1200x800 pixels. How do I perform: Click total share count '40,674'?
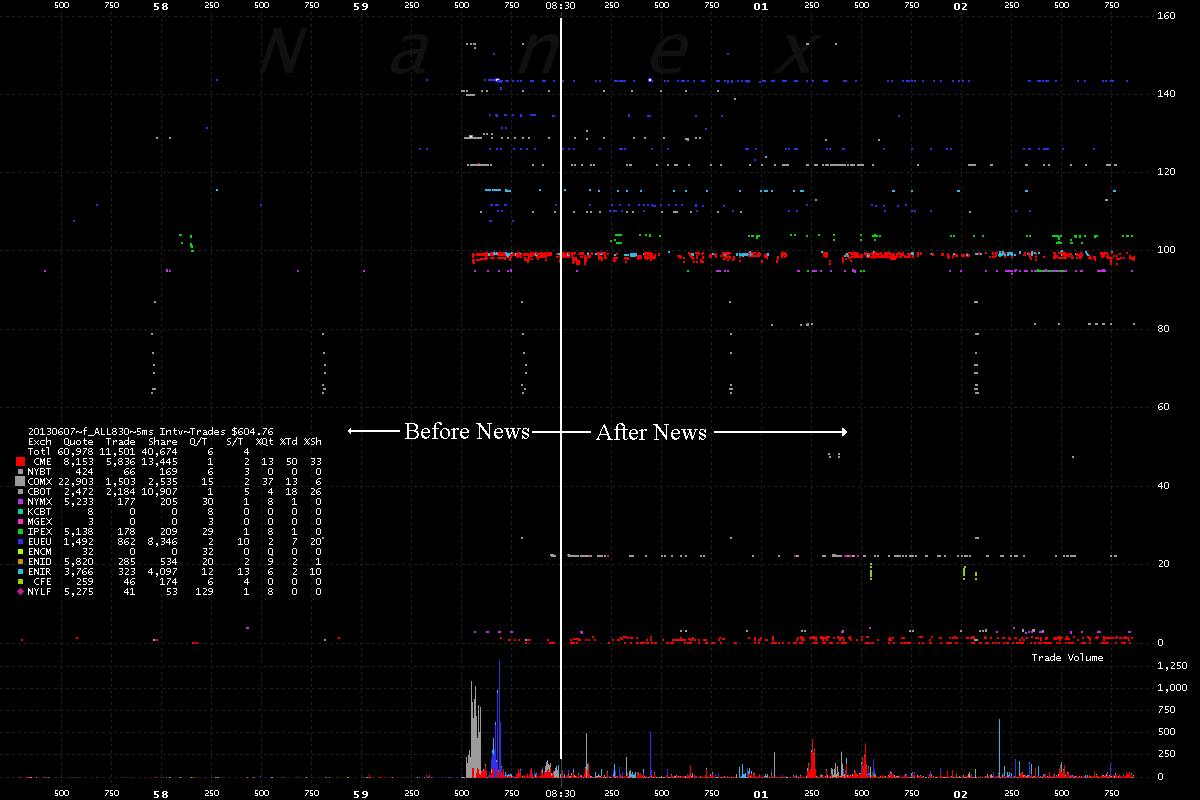(x=160, y=451)
